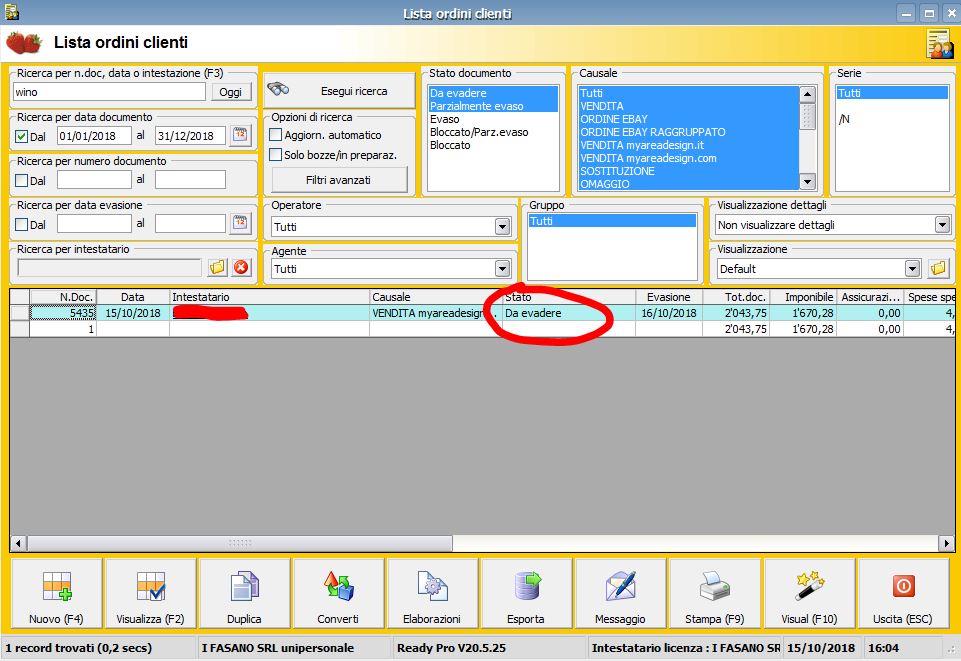Select Parzialmente evaso status
961x661 pixels.
pos(493,106)
